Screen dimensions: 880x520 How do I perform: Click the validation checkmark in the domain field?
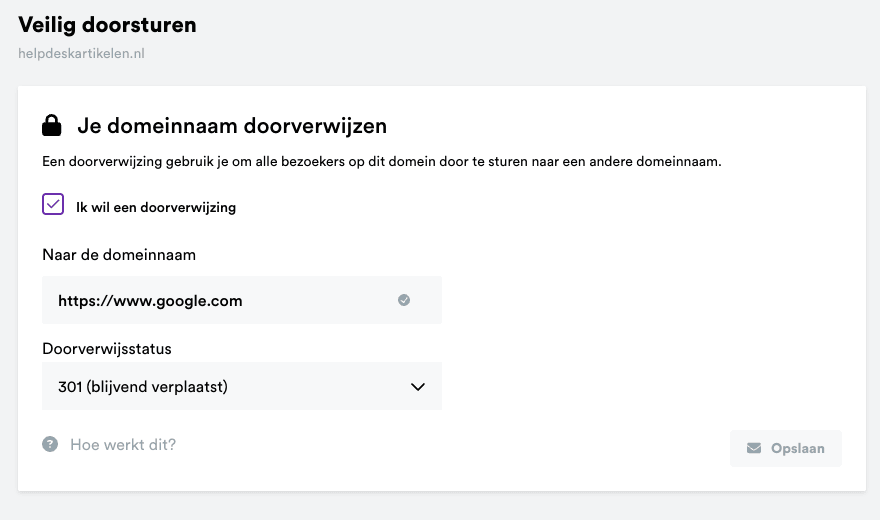(404, 300)
